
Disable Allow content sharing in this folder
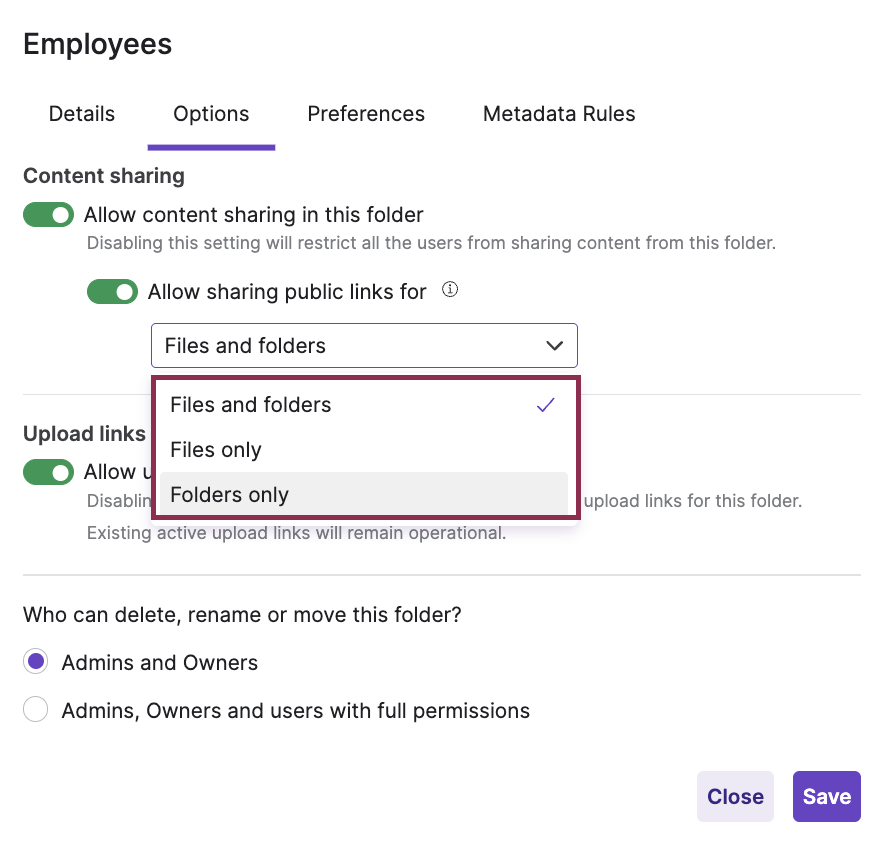pyautogui.click(x=49, y=215)
